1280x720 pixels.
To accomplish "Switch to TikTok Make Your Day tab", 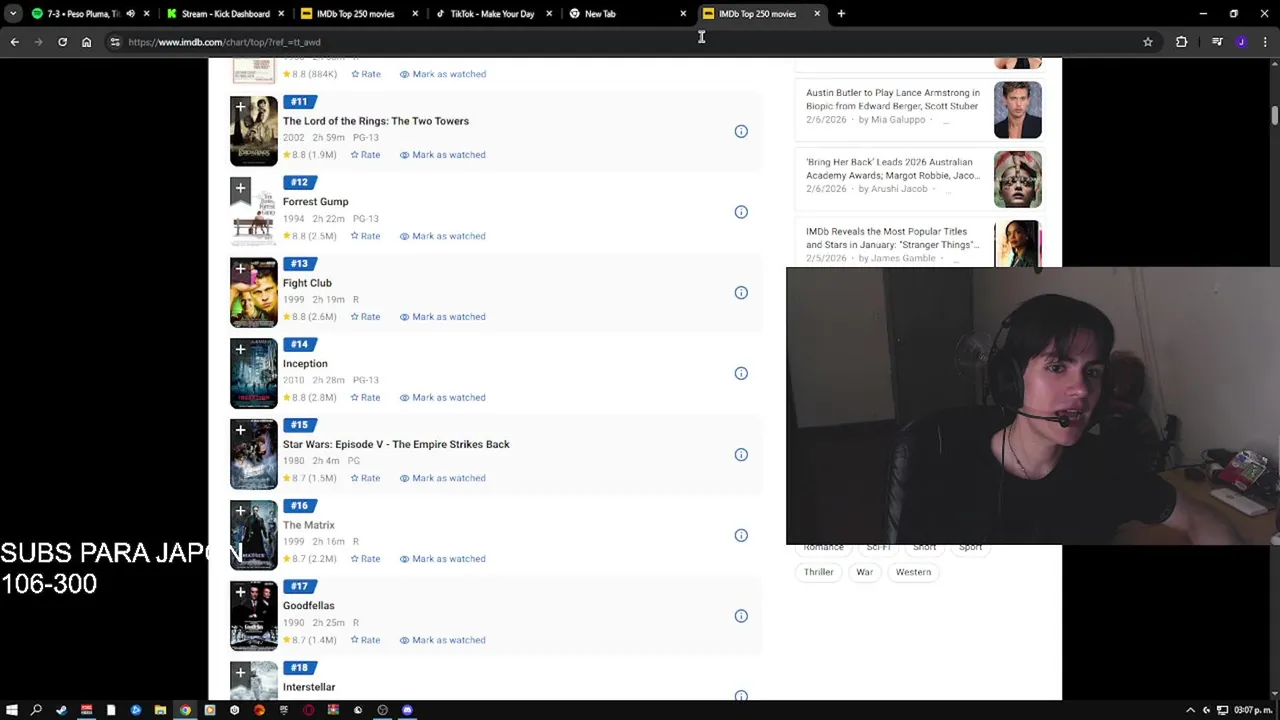I will click(492, 14).
